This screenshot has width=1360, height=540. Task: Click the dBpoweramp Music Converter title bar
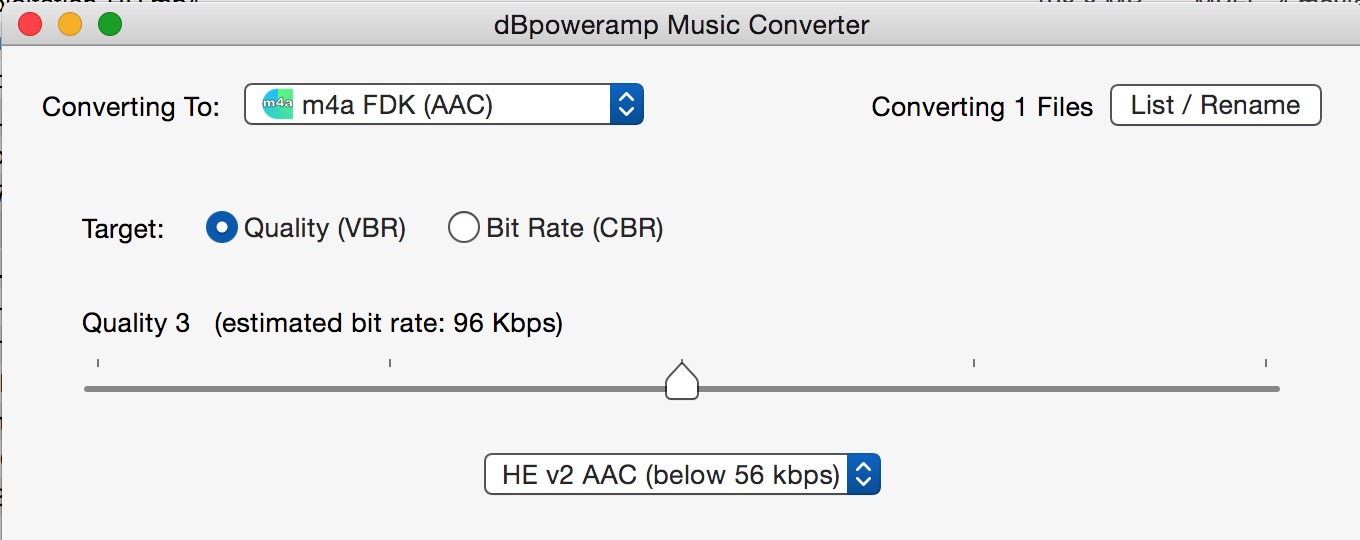point(682,24)
